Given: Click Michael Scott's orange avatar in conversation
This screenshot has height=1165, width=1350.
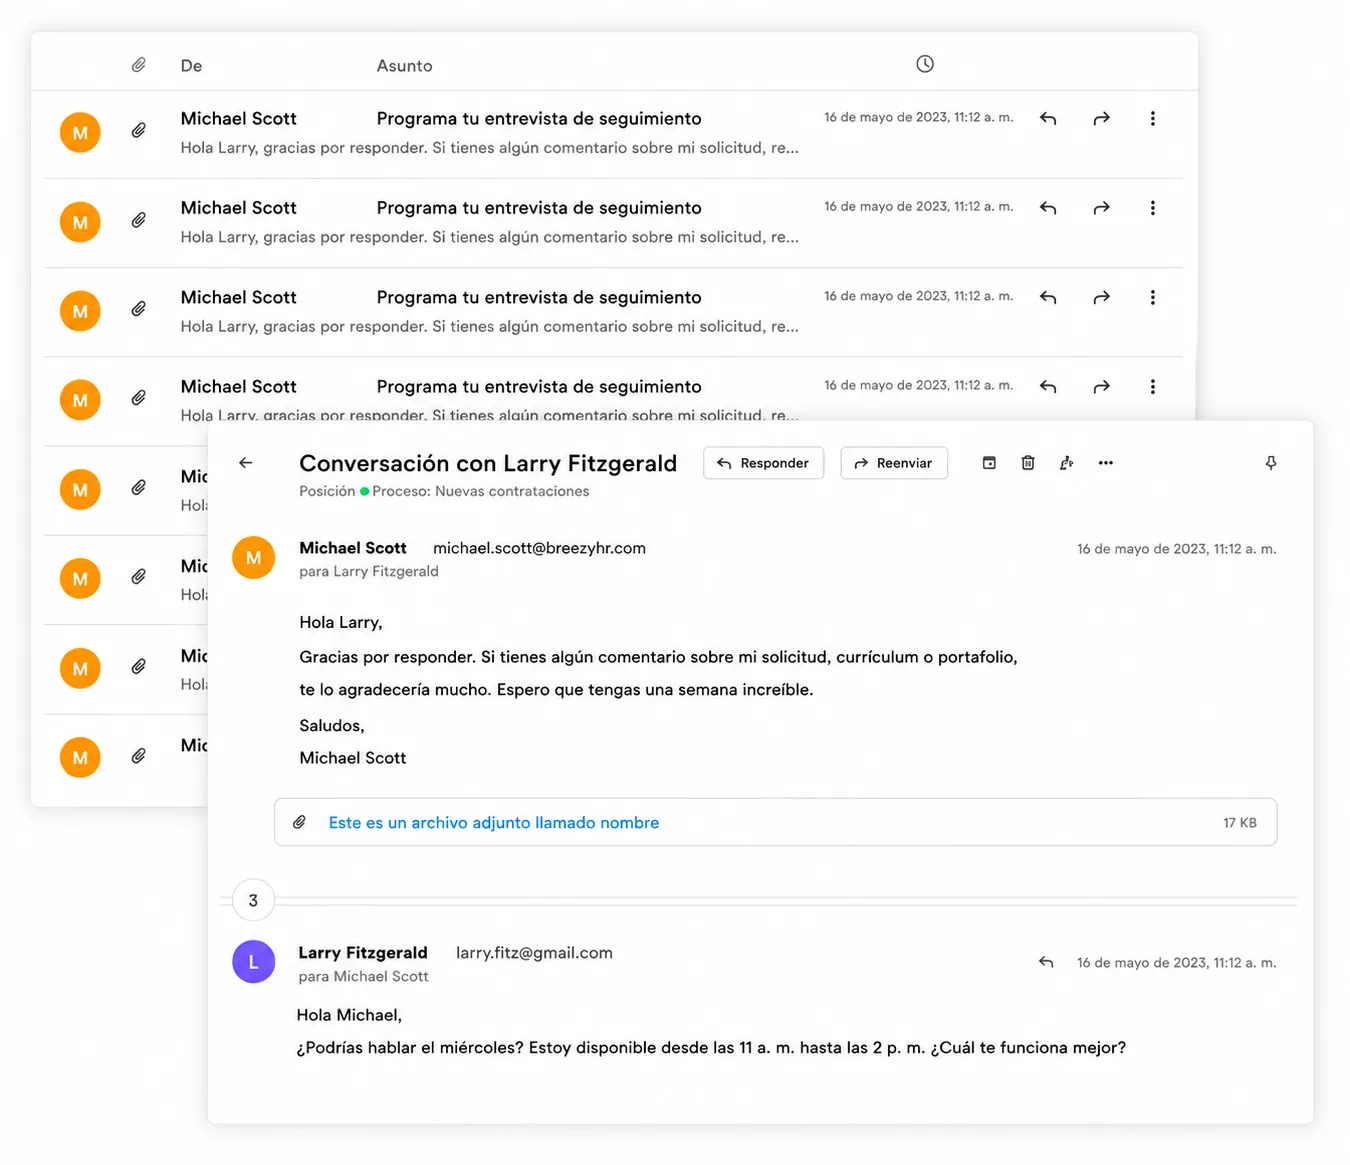Looking at the screenshot, I should coord(254,558).
